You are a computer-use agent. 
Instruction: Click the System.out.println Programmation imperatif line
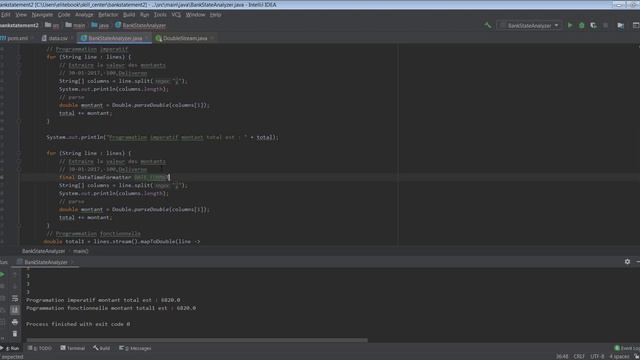pos(162,137)
